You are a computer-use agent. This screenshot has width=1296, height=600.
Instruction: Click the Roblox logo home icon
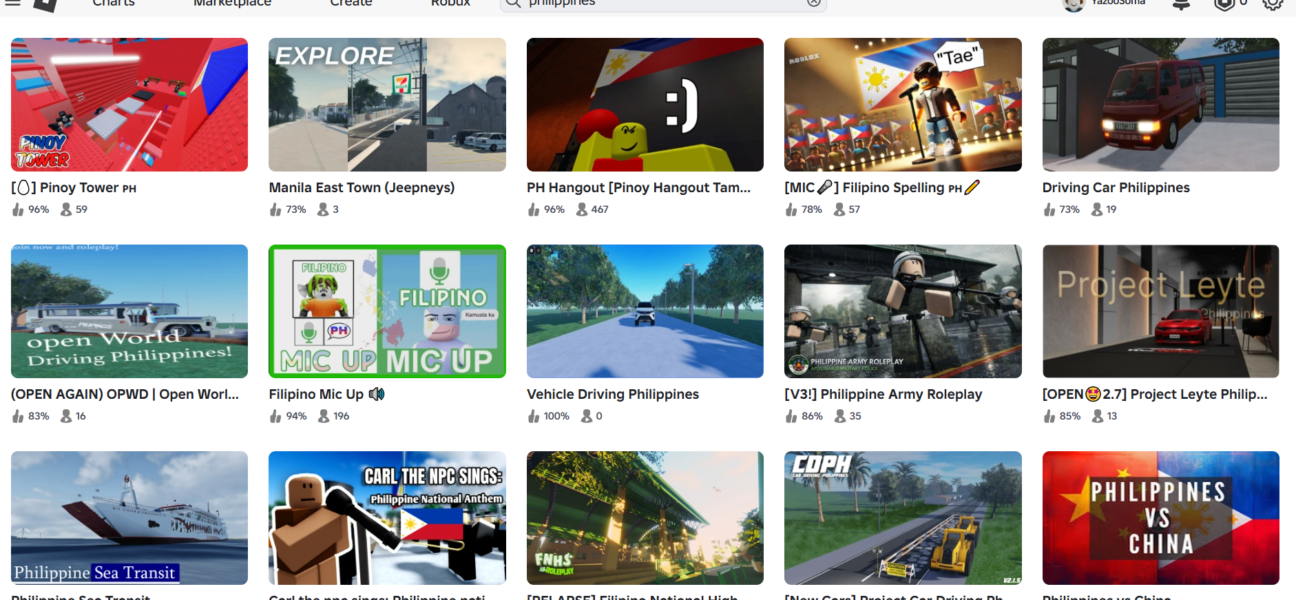click(x=46, y=4)
